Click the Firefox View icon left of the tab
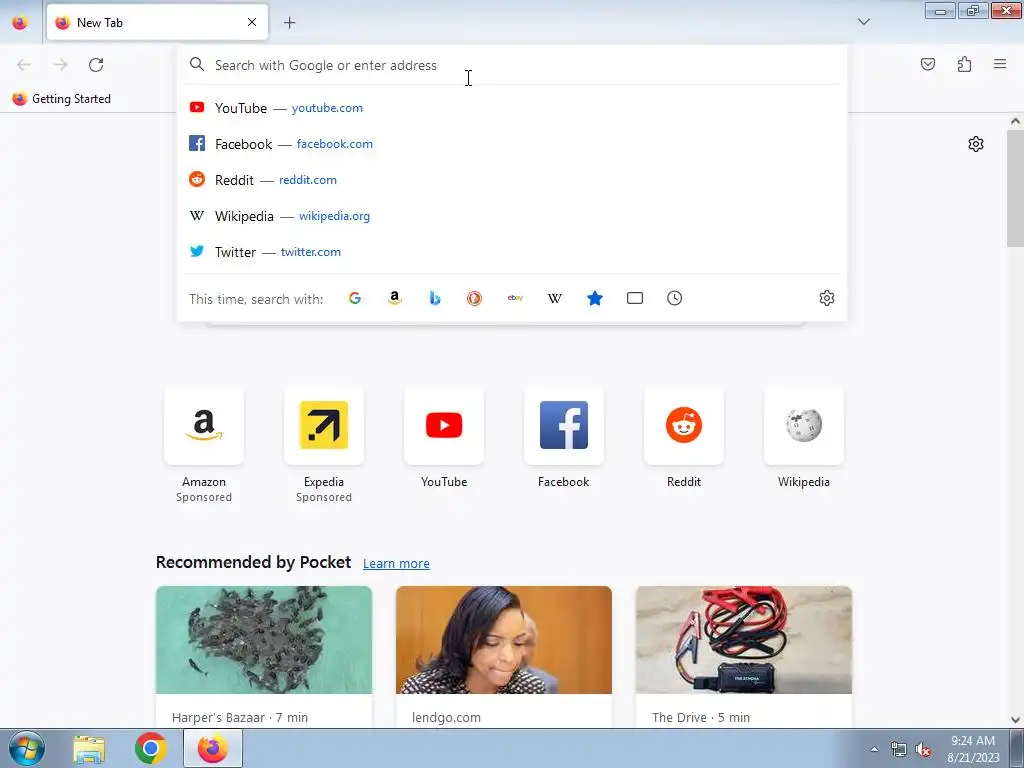This screenshot has height=768, width=1024. coord(20,22)
